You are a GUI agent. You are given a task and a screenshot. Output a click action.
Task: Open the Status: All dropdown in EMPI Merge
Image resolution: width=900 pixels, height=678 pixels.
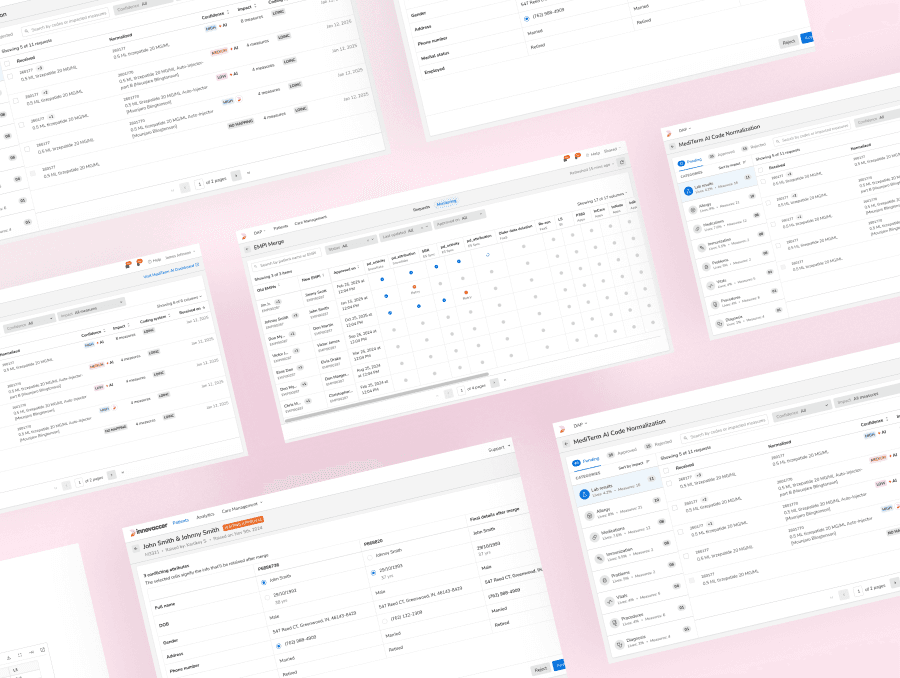click(350, 243)
